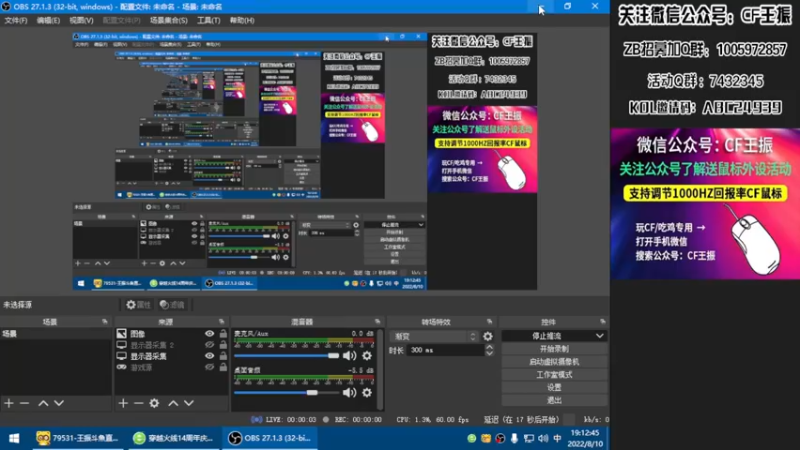Move source down in 来源 list
The image size is (800, 450).
tap(189, 403)
